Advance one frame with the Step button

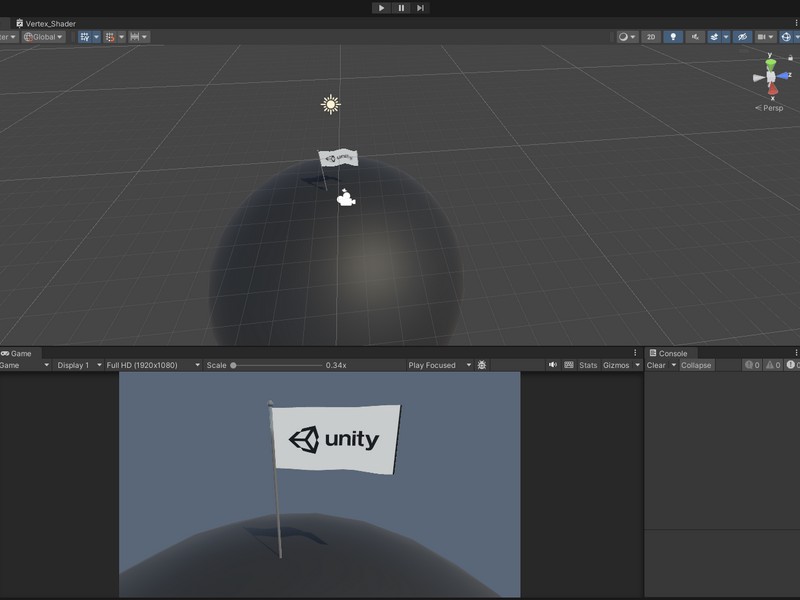(x=420, y=8)
